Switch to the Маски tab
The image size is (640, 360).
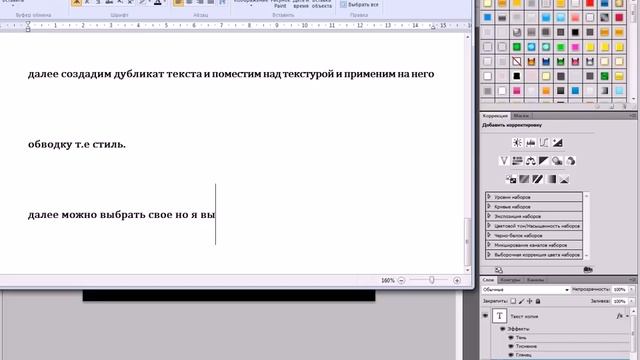[520, 116]
